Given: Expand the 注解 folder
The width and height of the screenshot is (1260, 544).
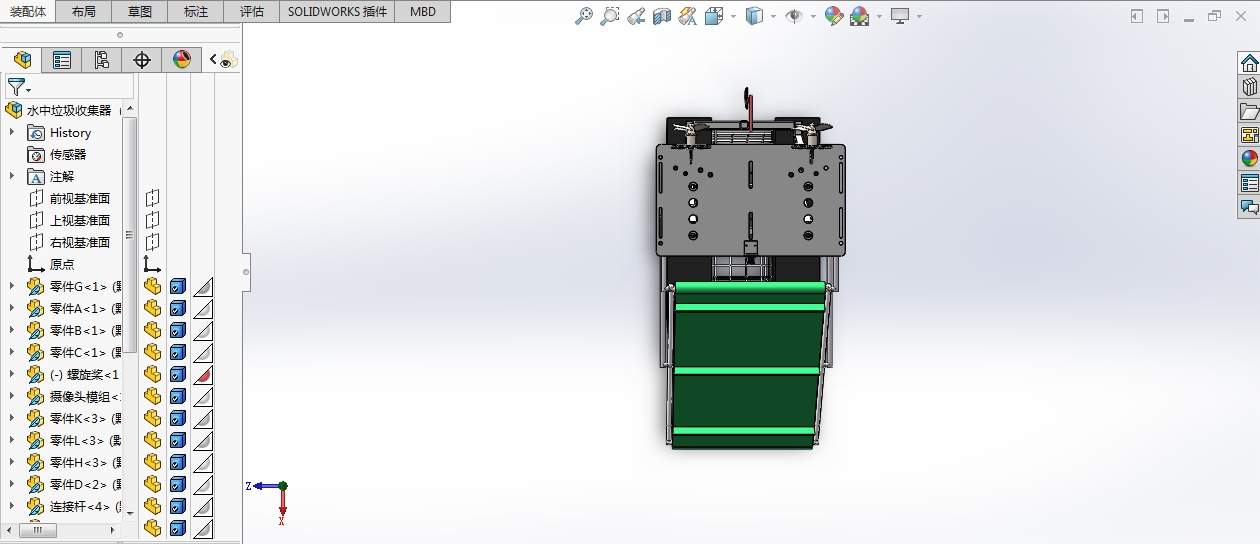Looking at the screenshot, I should point(12,176).
